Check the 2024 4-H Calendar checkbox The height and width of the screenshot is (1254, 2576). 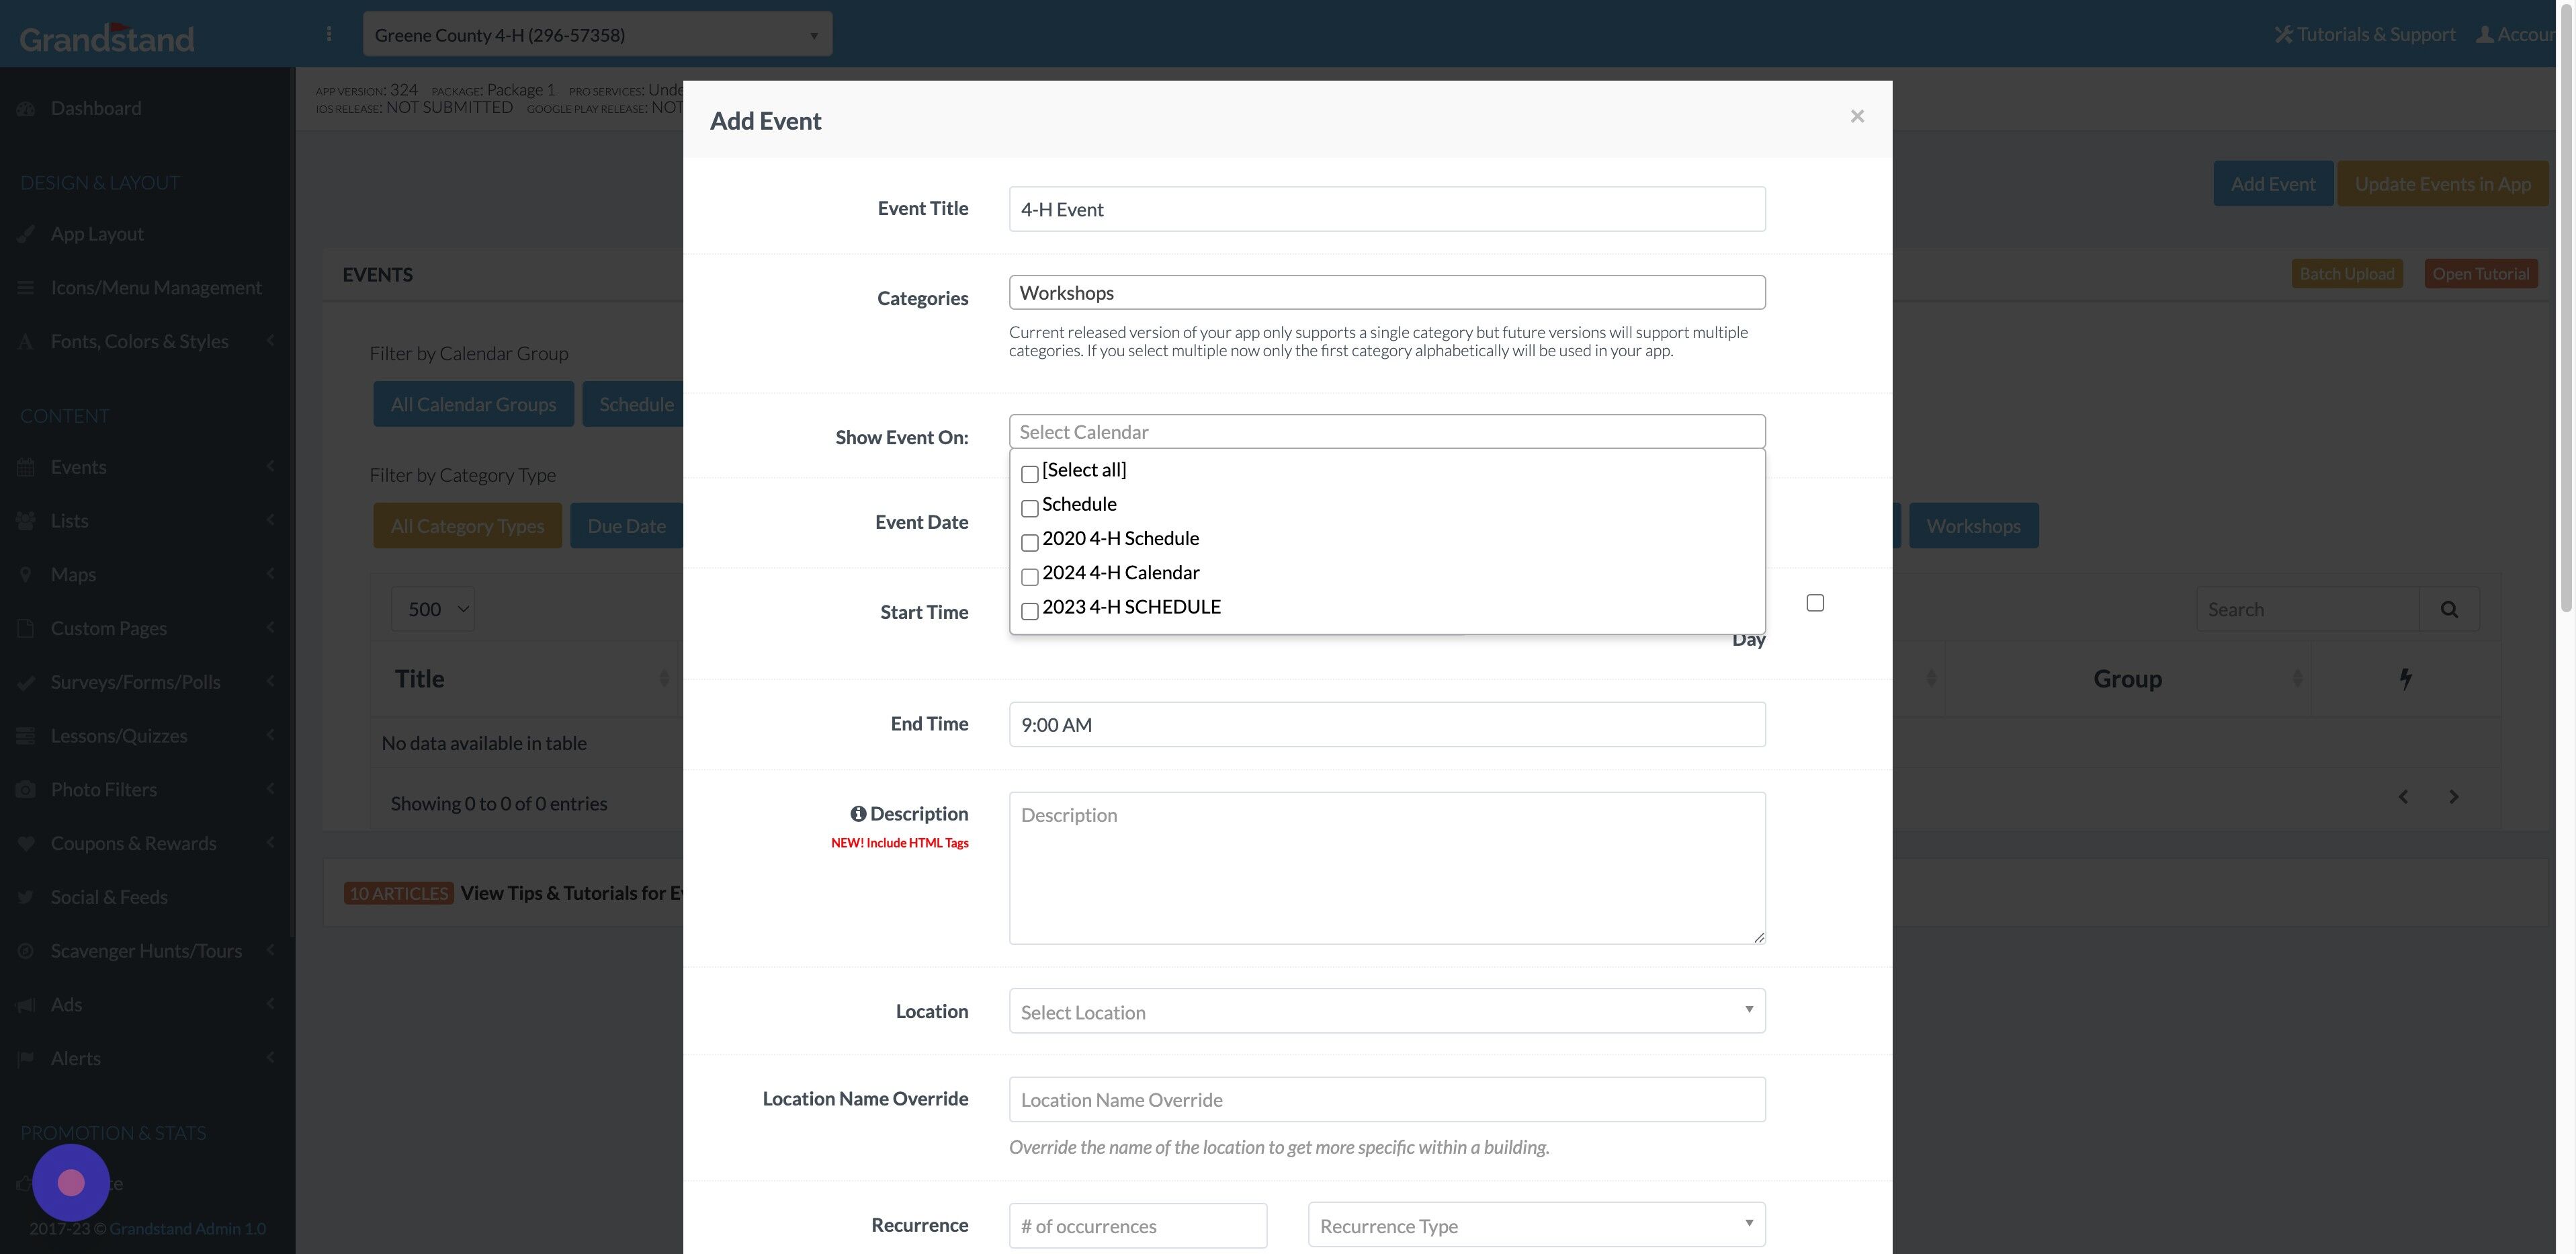point(1029,577)
